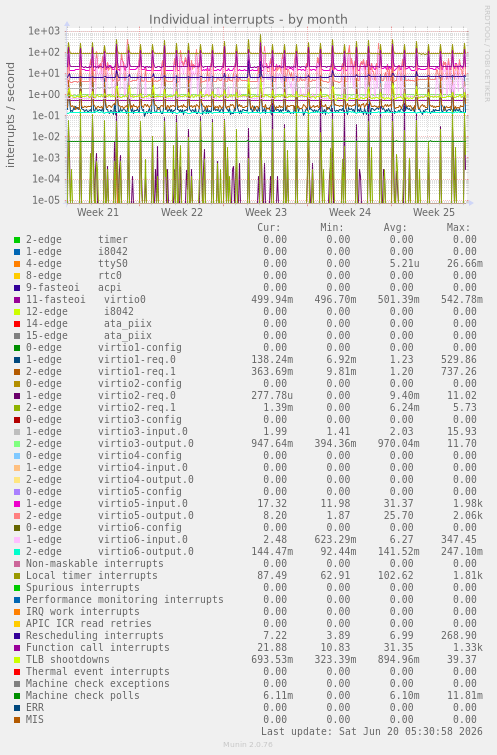The height and width of the screenshot is (755, 497).
Task: Click the 'Thermal event interrupts' legend label
Action: (x=98, y=672)
